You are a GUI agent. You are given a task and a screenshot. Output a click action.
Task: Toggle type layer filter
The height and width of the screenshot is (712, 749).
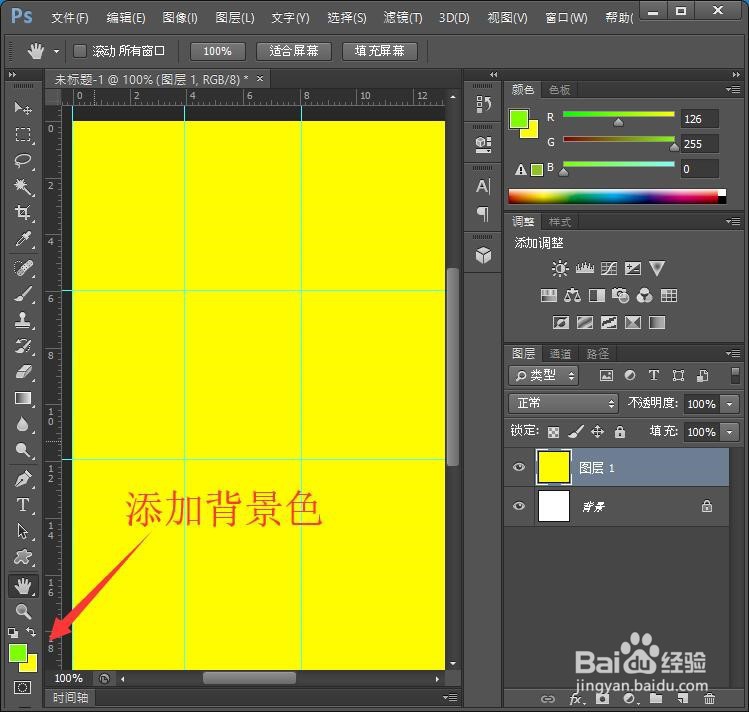[x=653, y=375]
